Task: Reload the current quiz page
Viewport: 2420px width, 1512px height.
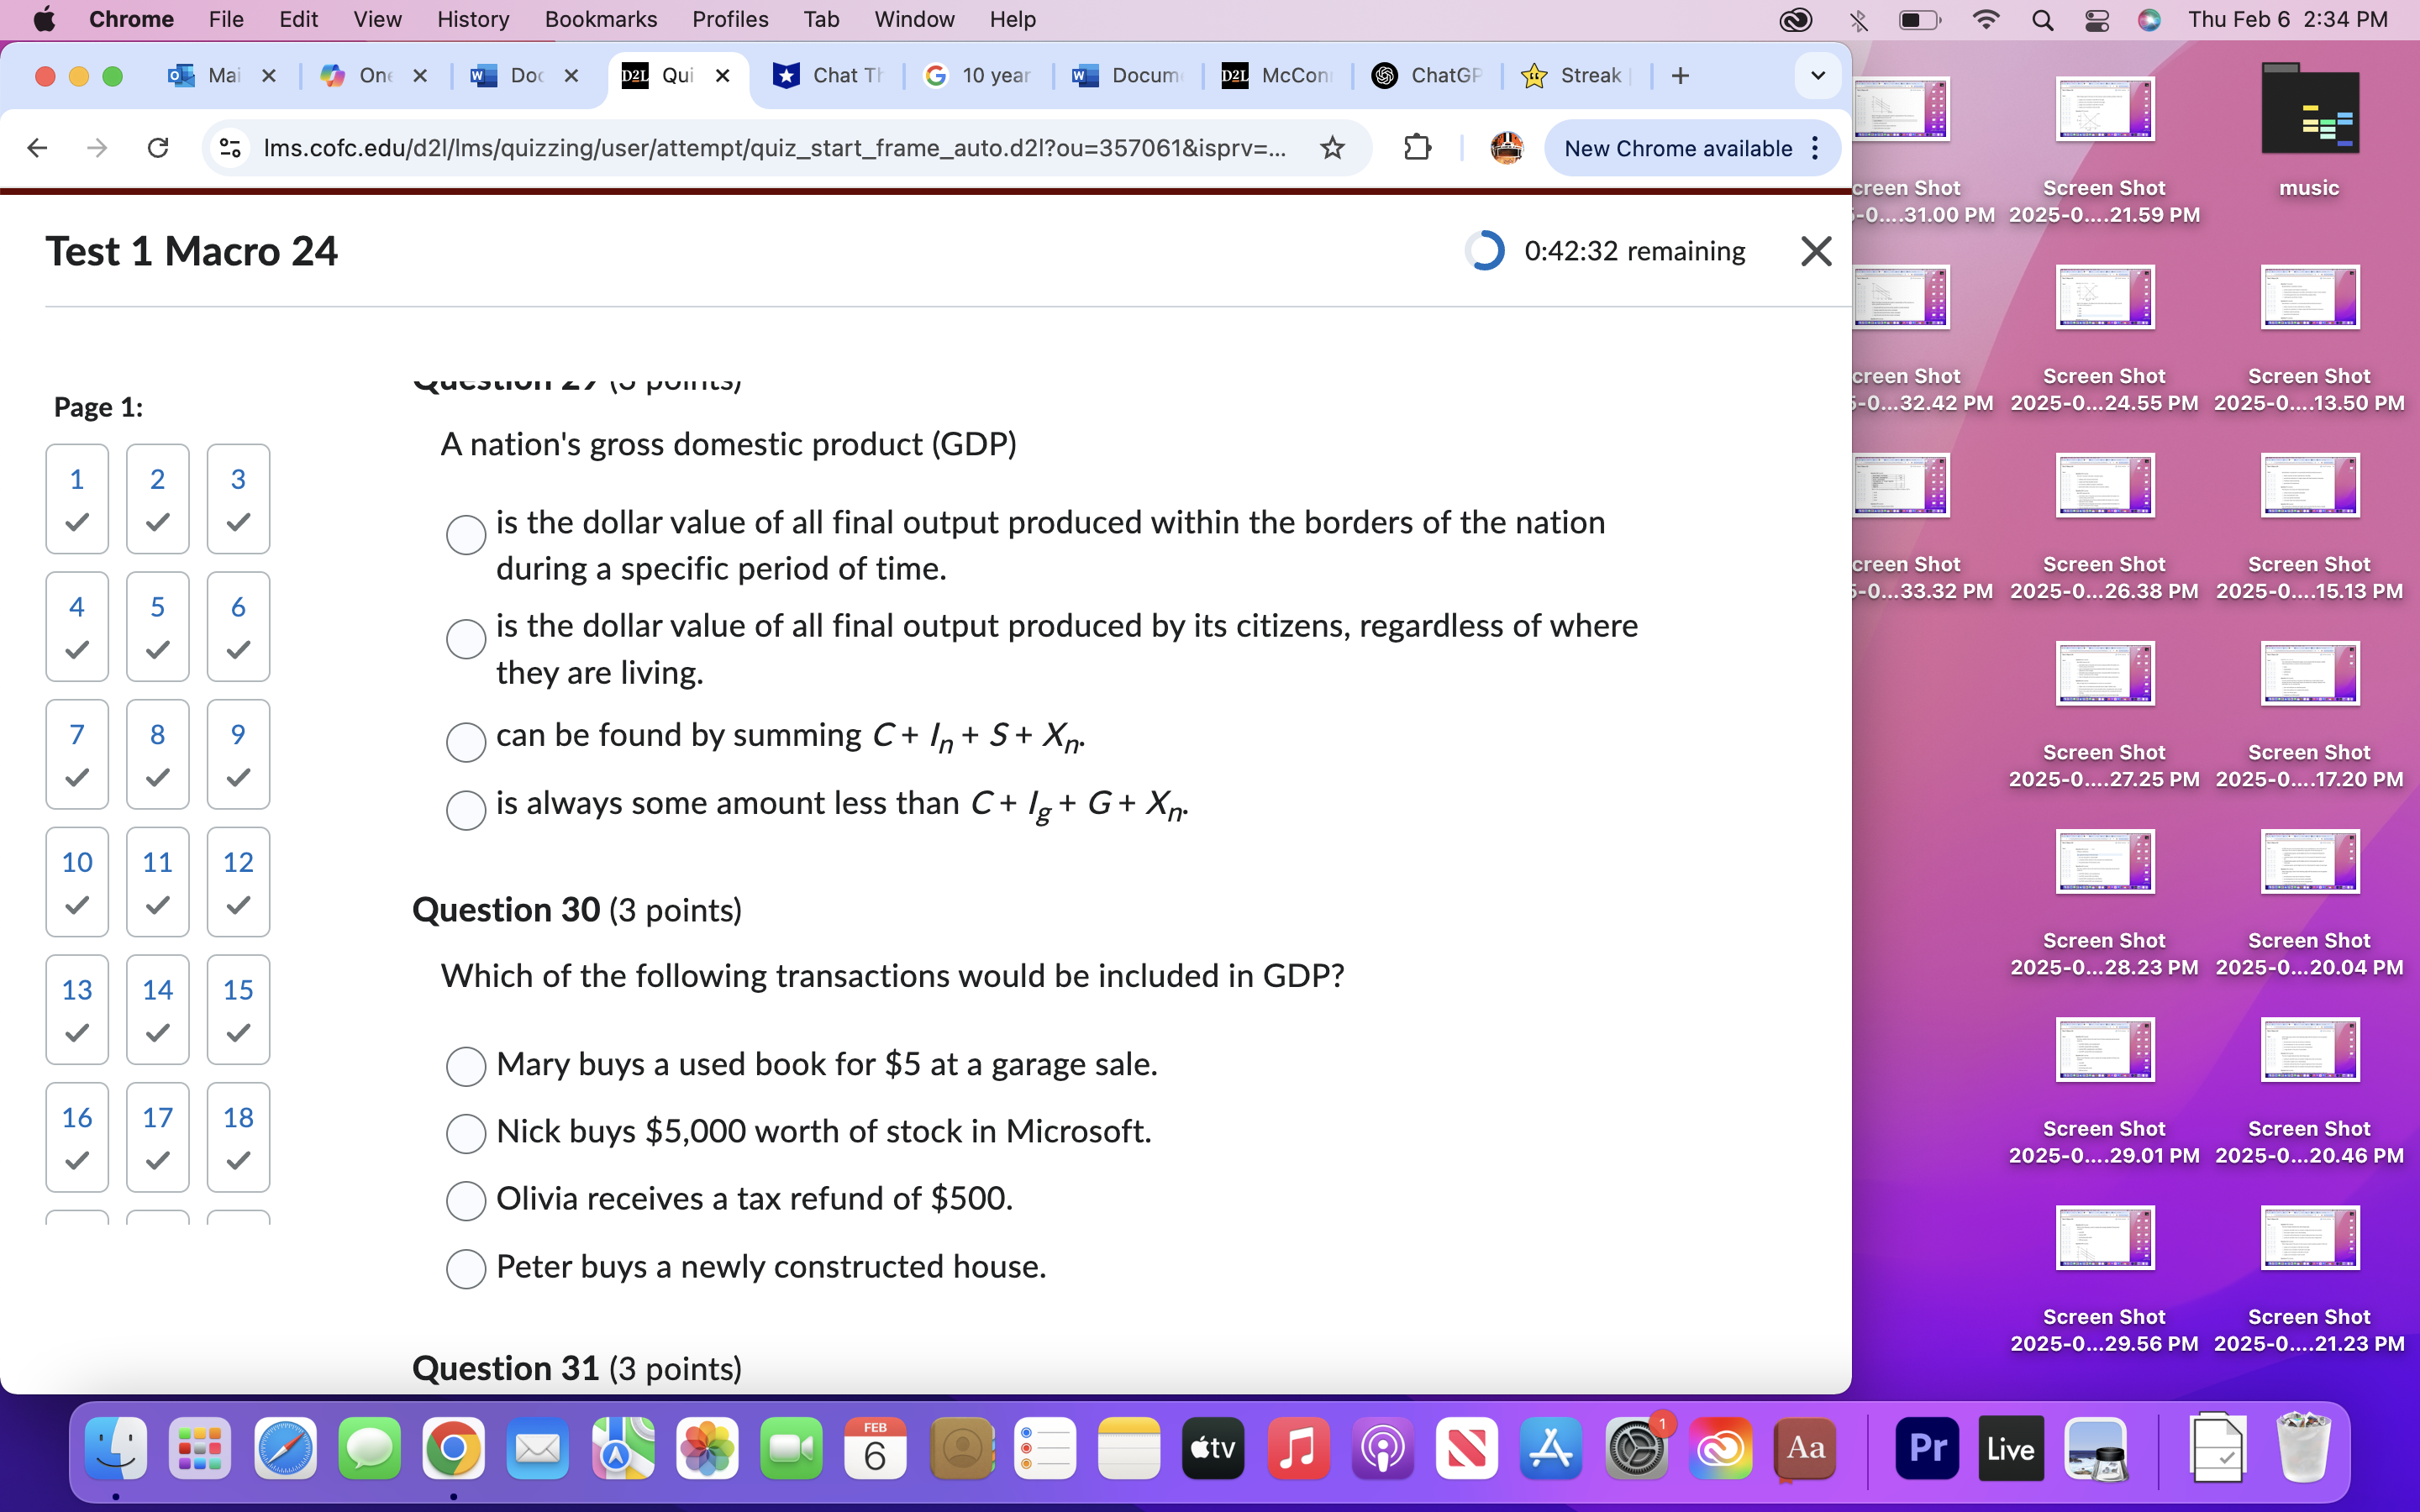Action: (x=159, y=148)
